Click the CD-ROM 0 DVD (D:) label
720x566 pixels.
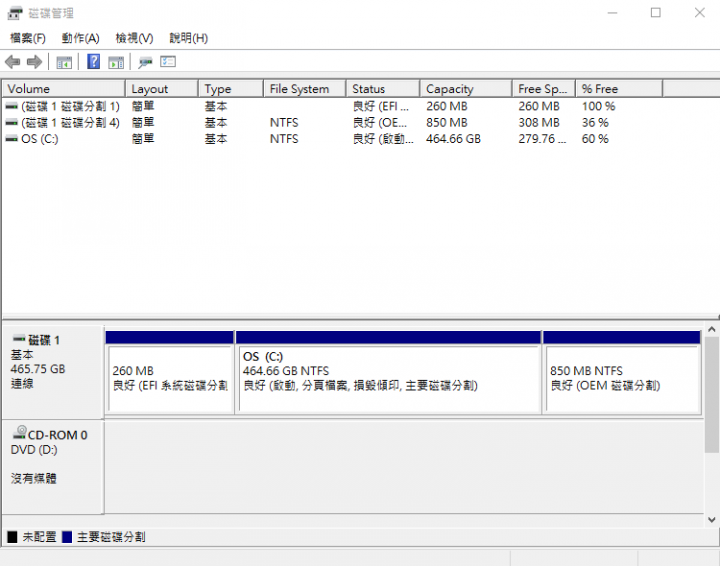52,467
